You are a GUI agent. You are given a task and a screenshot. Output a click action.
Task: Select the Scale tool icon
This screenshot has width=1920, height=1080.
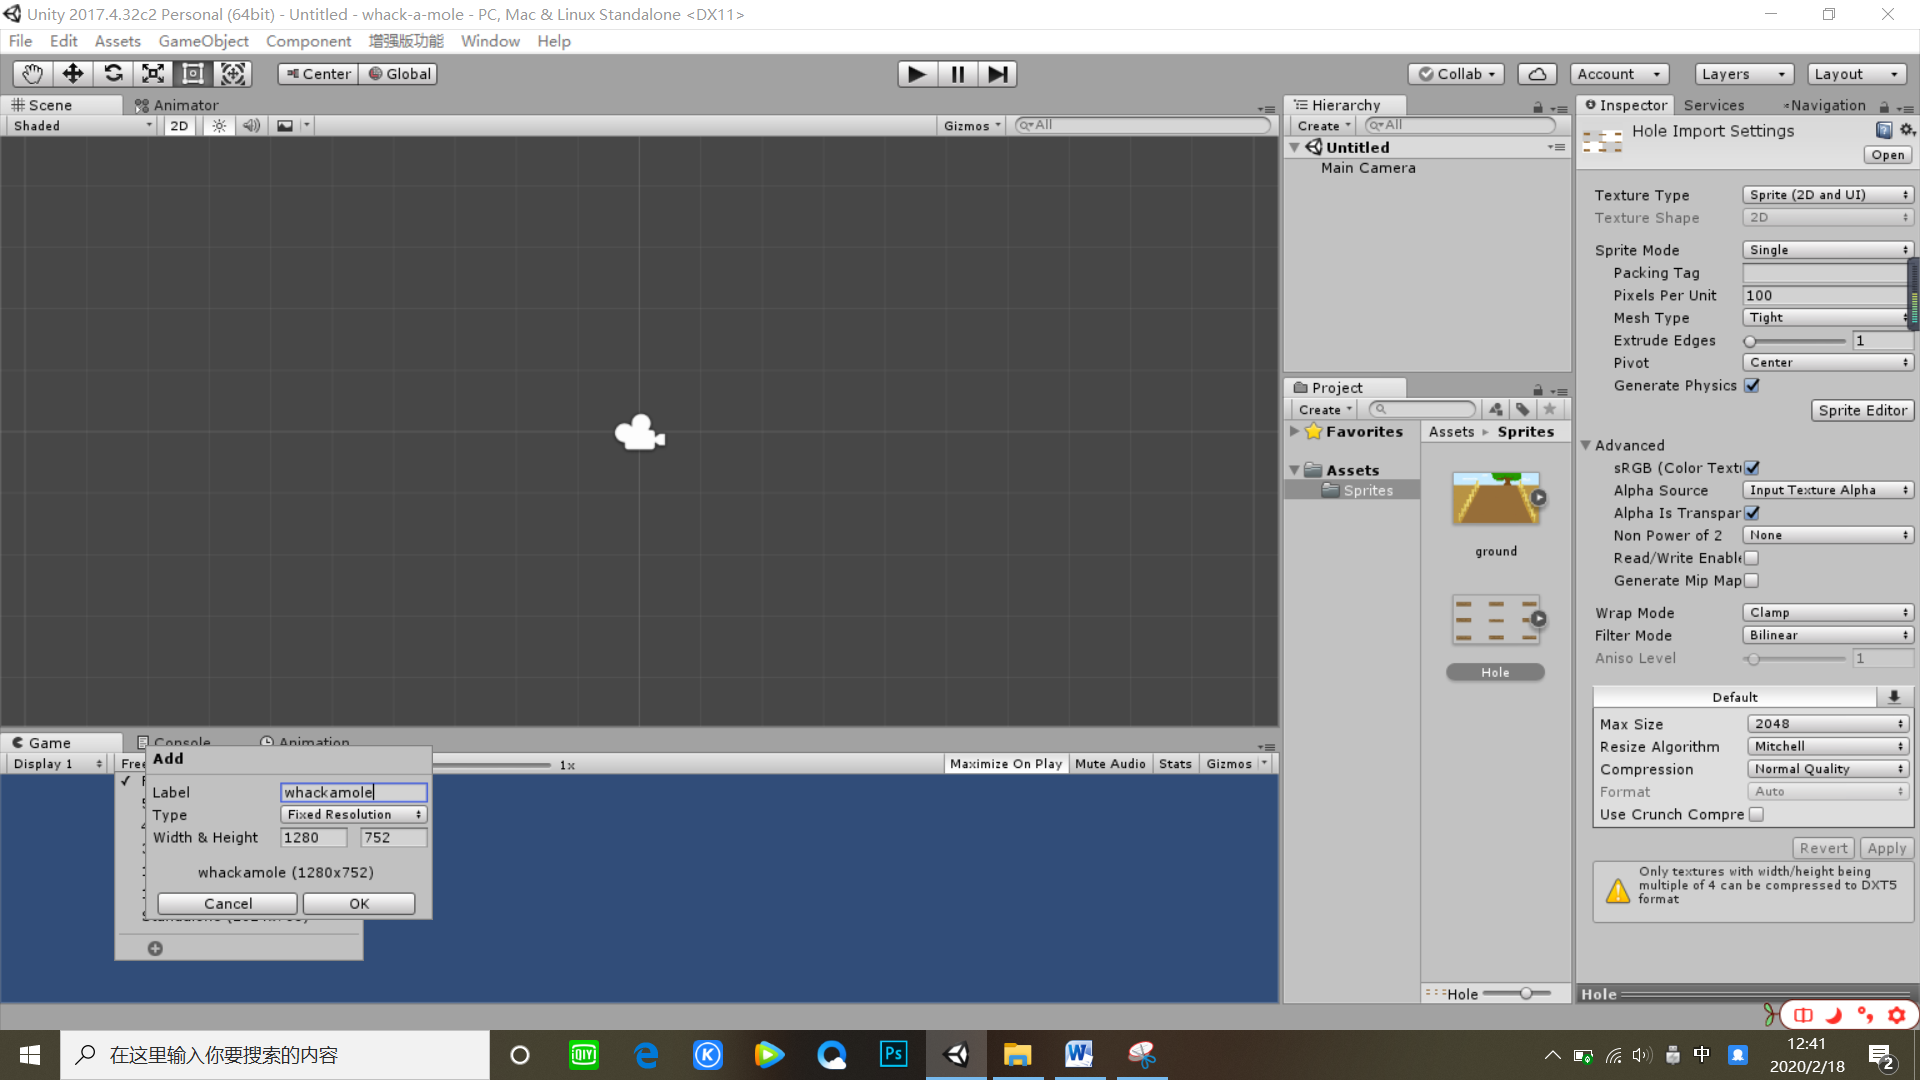153,74
